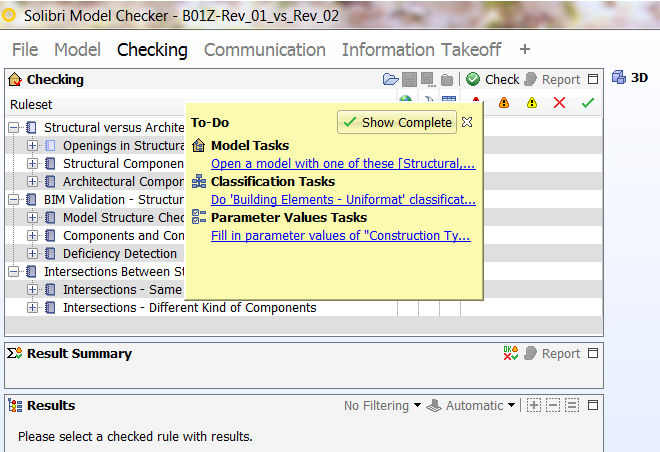660x452 pixels.
Task: Collapse Structural versus Architectural ruleset
Action: click(13, 128)
